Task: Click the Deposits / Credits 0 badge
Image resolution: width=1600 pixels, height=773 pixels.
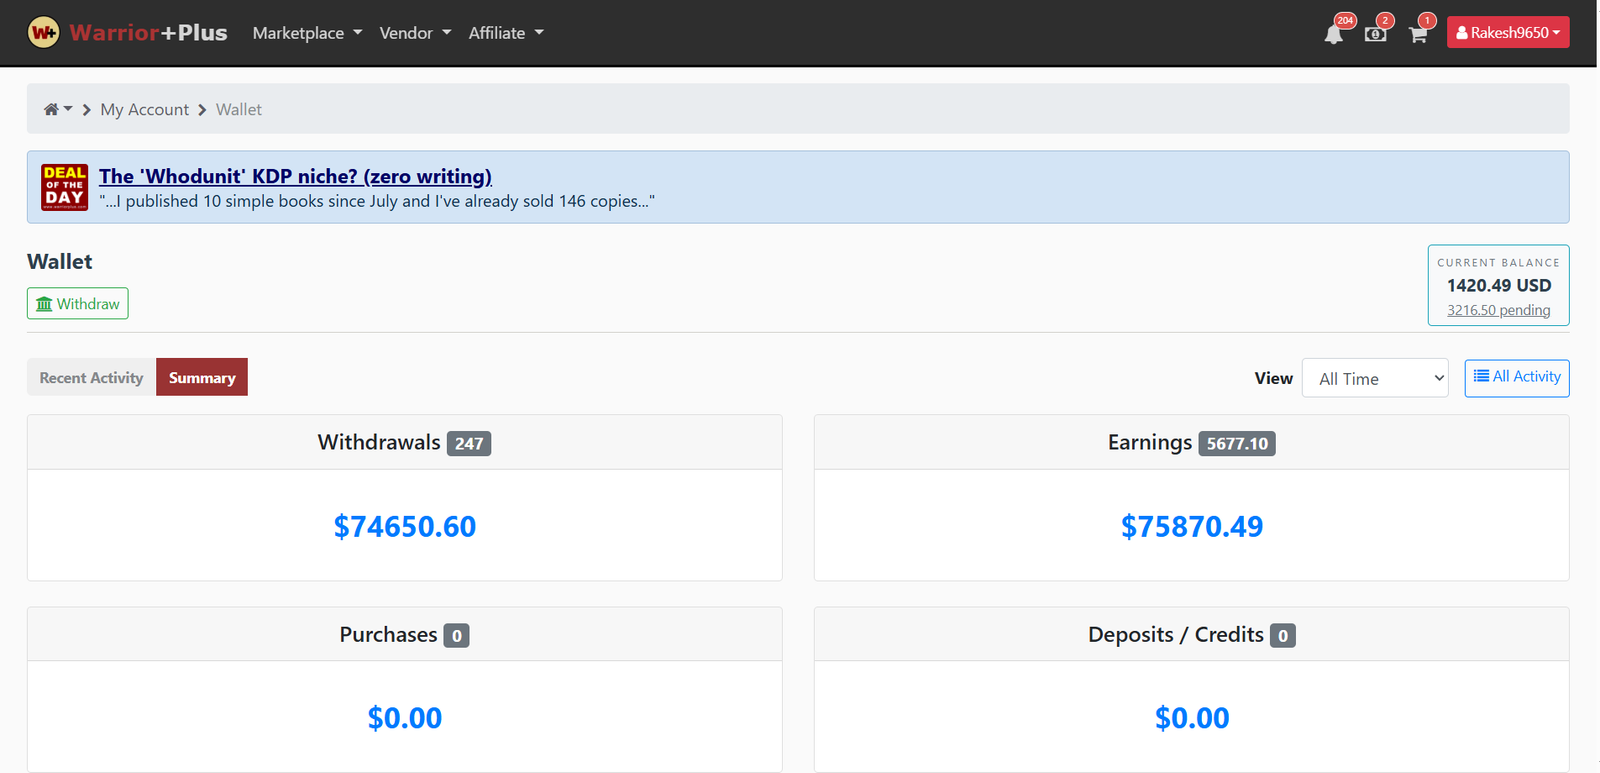Action: click(x=1283, y=635)
